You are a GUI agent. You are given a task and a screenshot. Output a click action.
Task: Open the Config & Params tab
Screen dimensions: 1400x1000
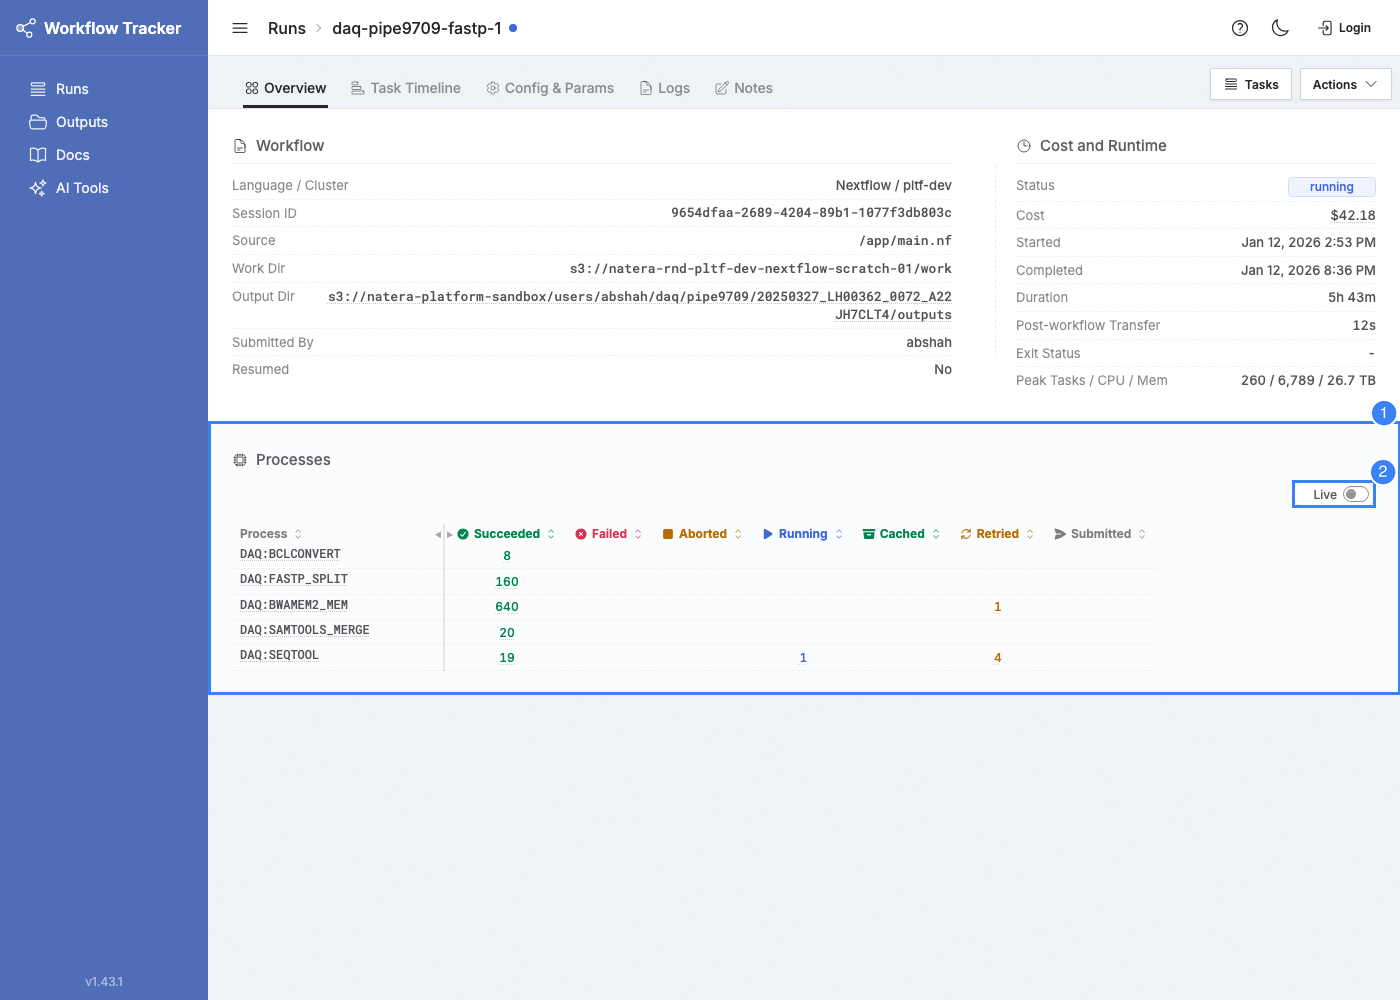coord(550,88)
